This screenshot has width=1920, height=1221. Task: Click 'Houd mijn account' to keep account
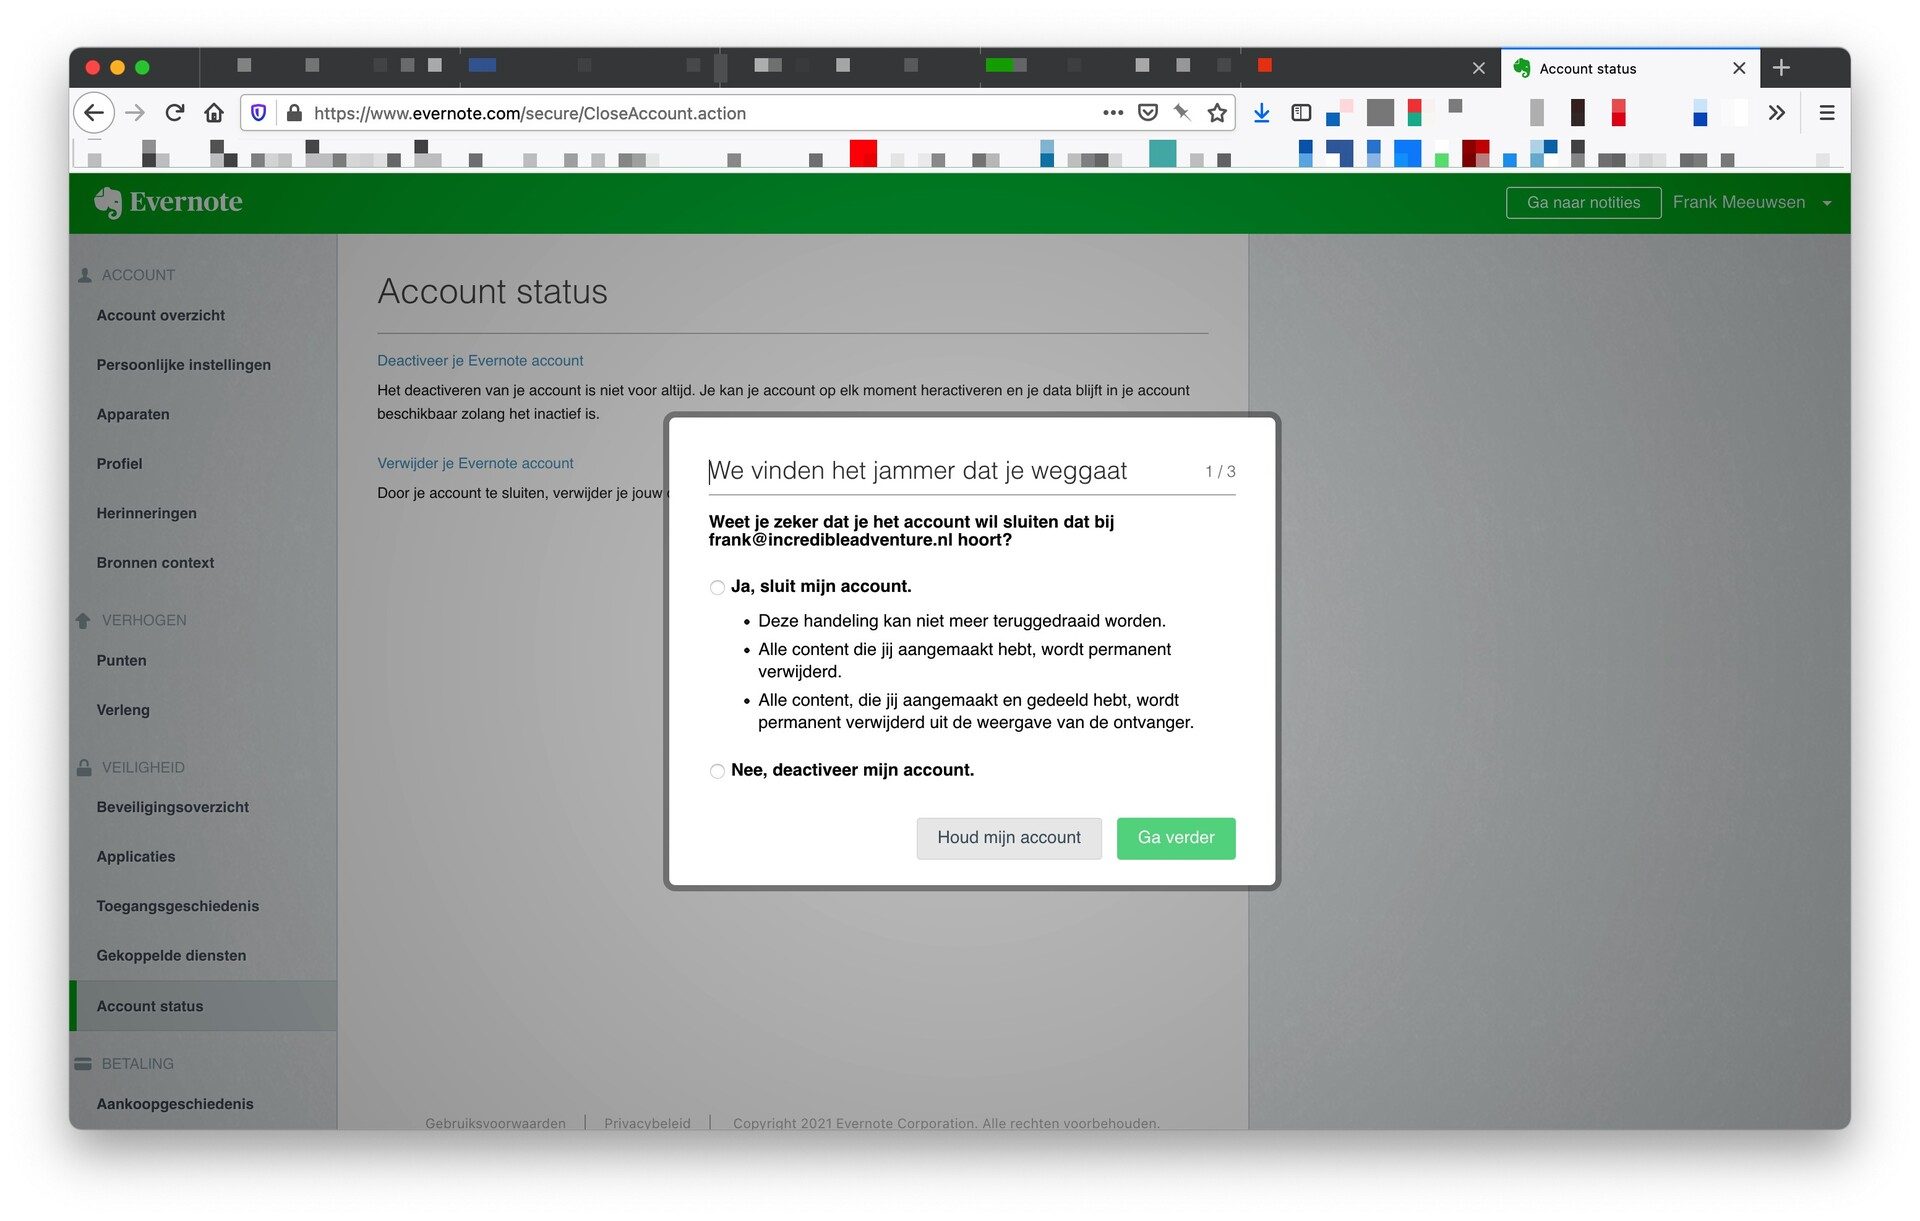[1008, 836]
